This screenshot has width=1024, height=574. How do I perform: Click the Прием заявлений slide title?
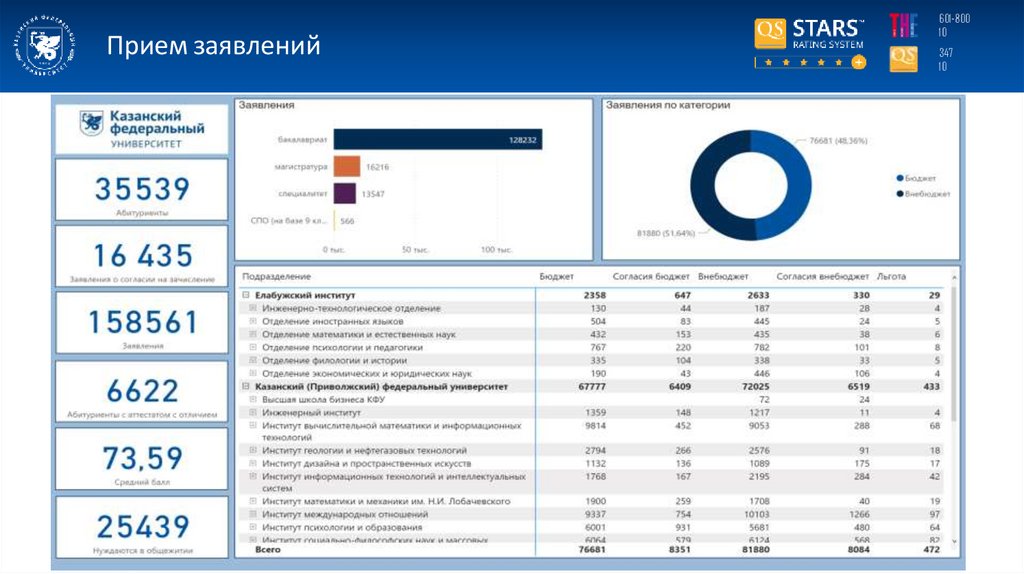click(x=214, y=46)
